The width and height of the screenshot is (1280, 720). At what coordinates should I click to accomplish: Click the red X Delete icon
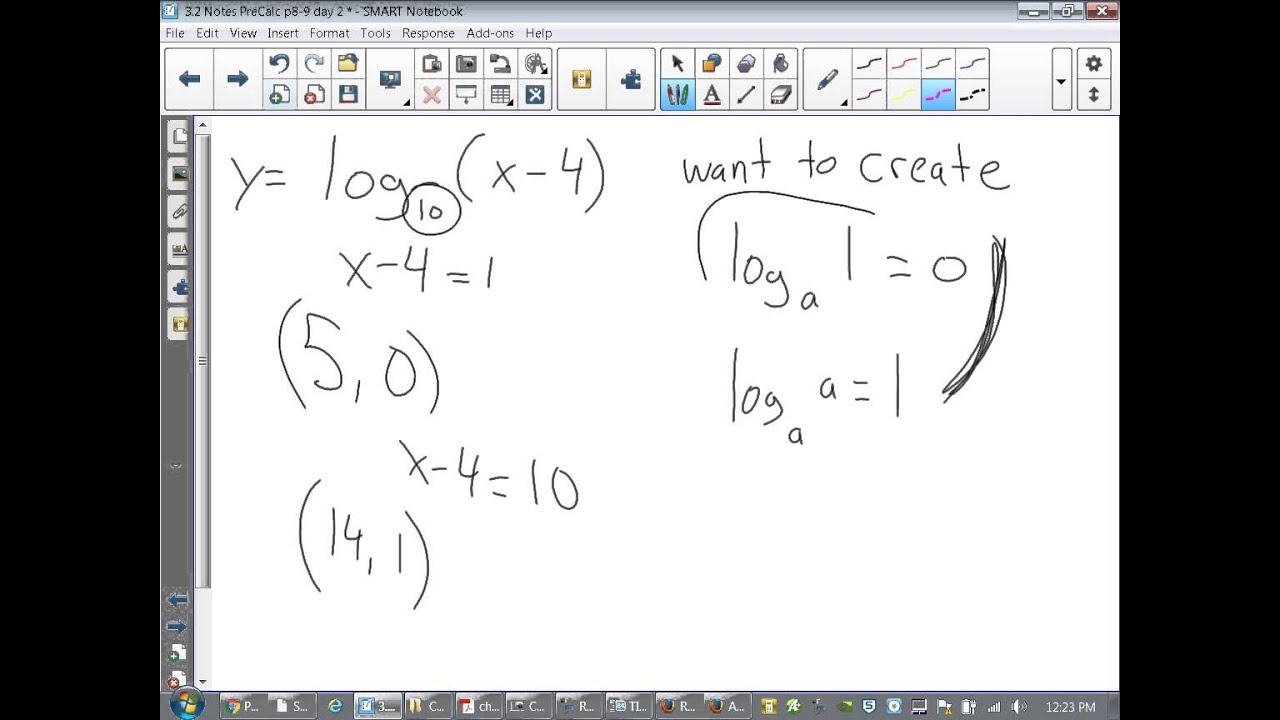click(432, 95)
